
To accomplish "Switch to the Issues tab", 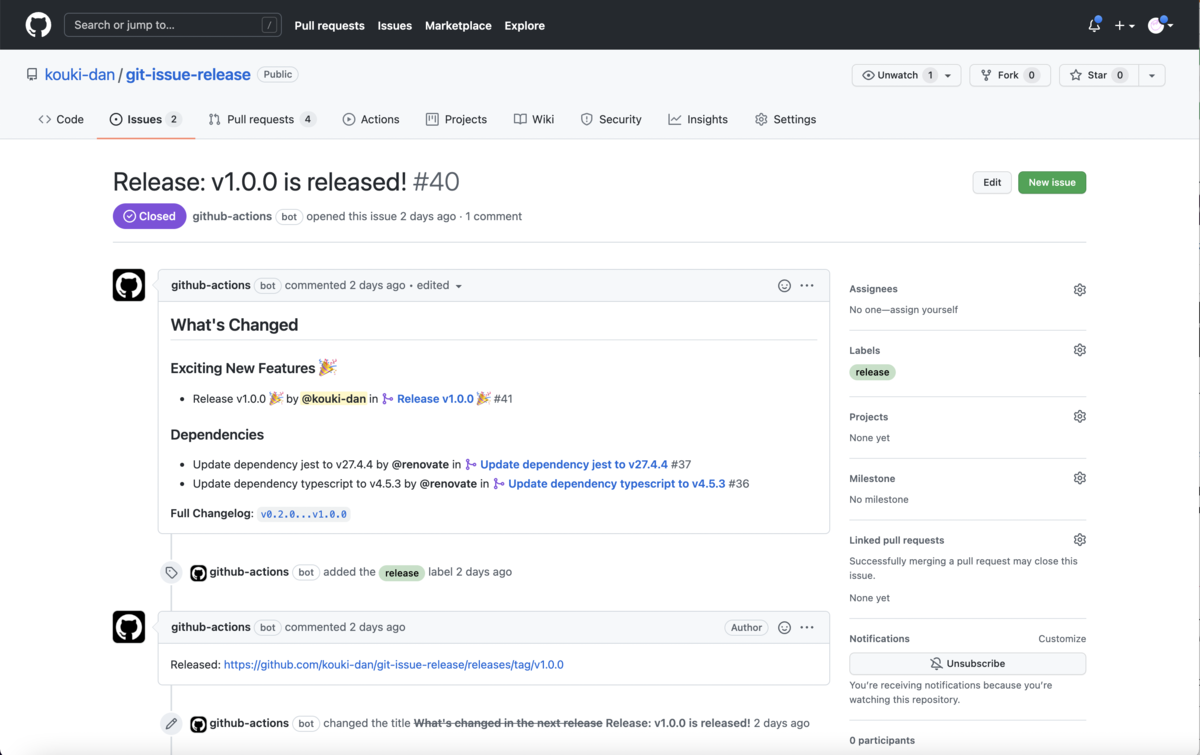I will (x=145, y=119).
